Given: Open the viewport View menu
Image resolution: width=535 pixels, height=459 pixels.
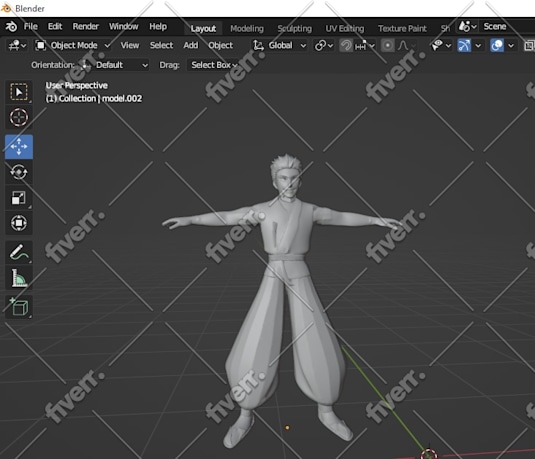Looking at the screenshot, I should [x=130, y=45].
